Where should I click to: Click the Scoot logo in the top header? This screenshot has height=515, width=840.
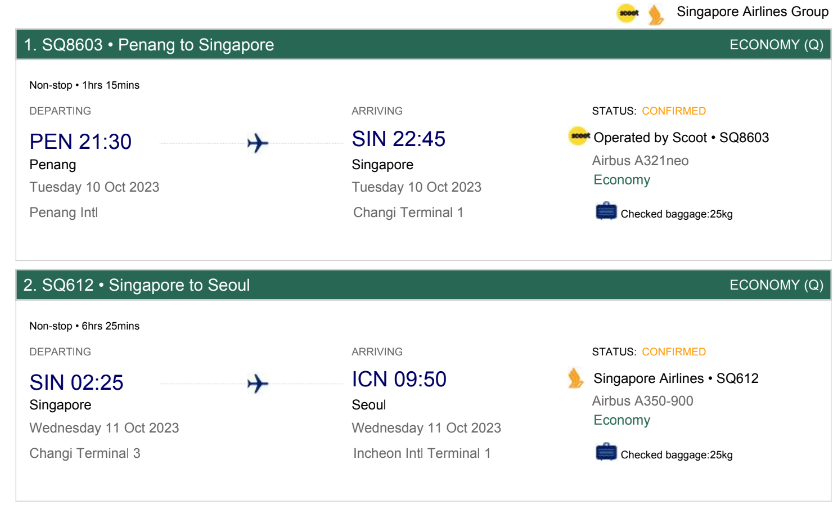(x=627, y=13)
